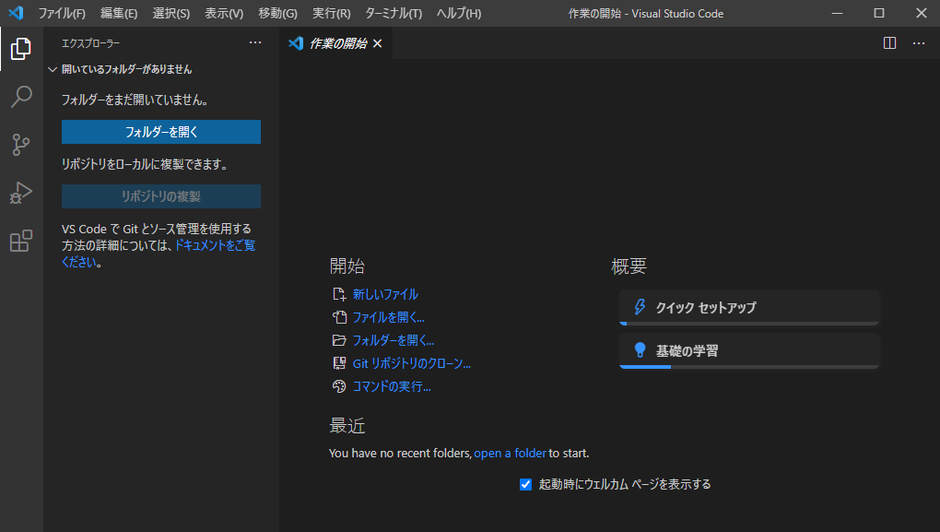This screenshot has width=940, height=532.
Task: Open the クイック セットアップ walkthrough card
Action: pyautogui.click(x=749, y=307)
